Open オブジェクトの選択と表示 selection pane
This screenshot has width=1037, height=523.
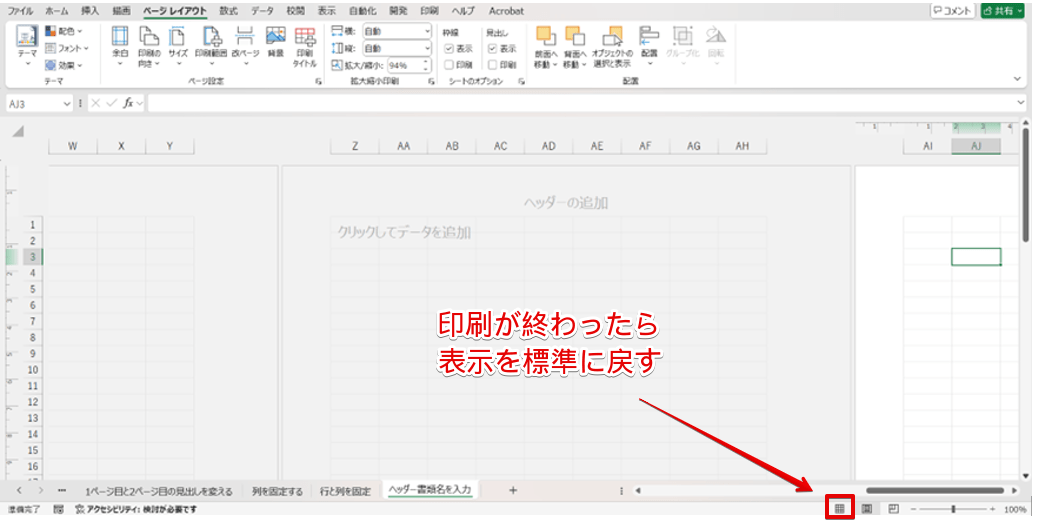click(x=612, y=46)
